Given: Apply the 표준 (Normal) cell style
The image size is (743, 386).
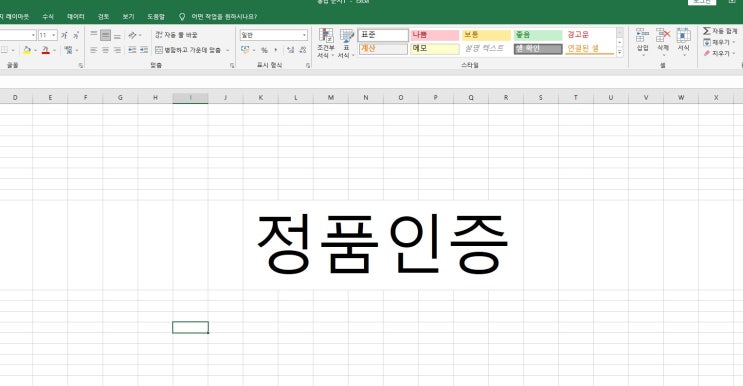Looking at the screenshot, I should coord(383,35).
